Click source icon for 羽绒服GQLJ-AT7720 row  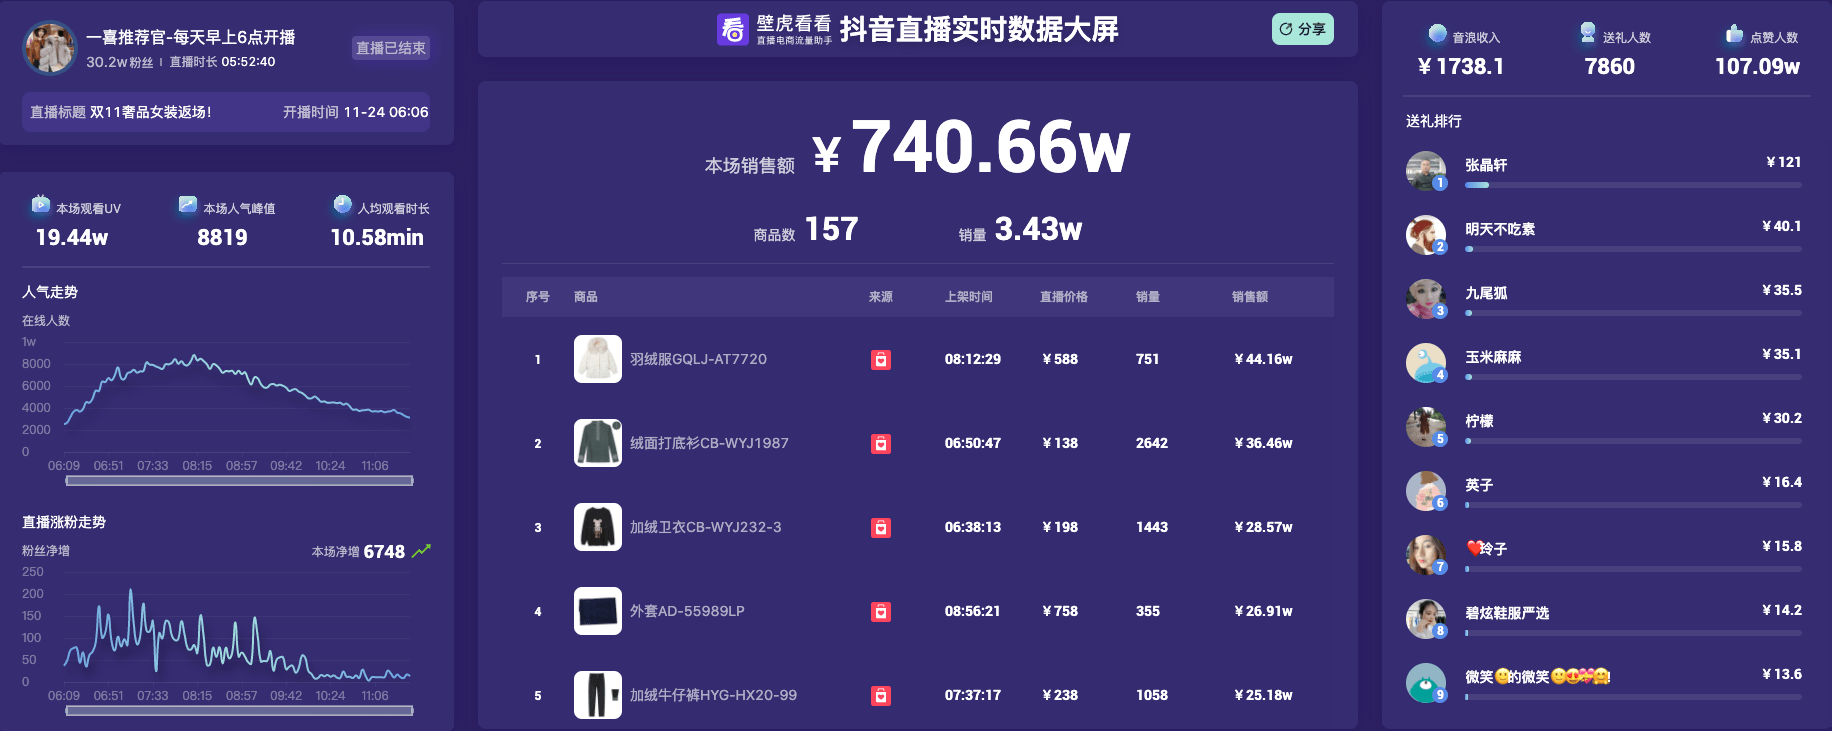pyautogui.click(x=881, y=359)
